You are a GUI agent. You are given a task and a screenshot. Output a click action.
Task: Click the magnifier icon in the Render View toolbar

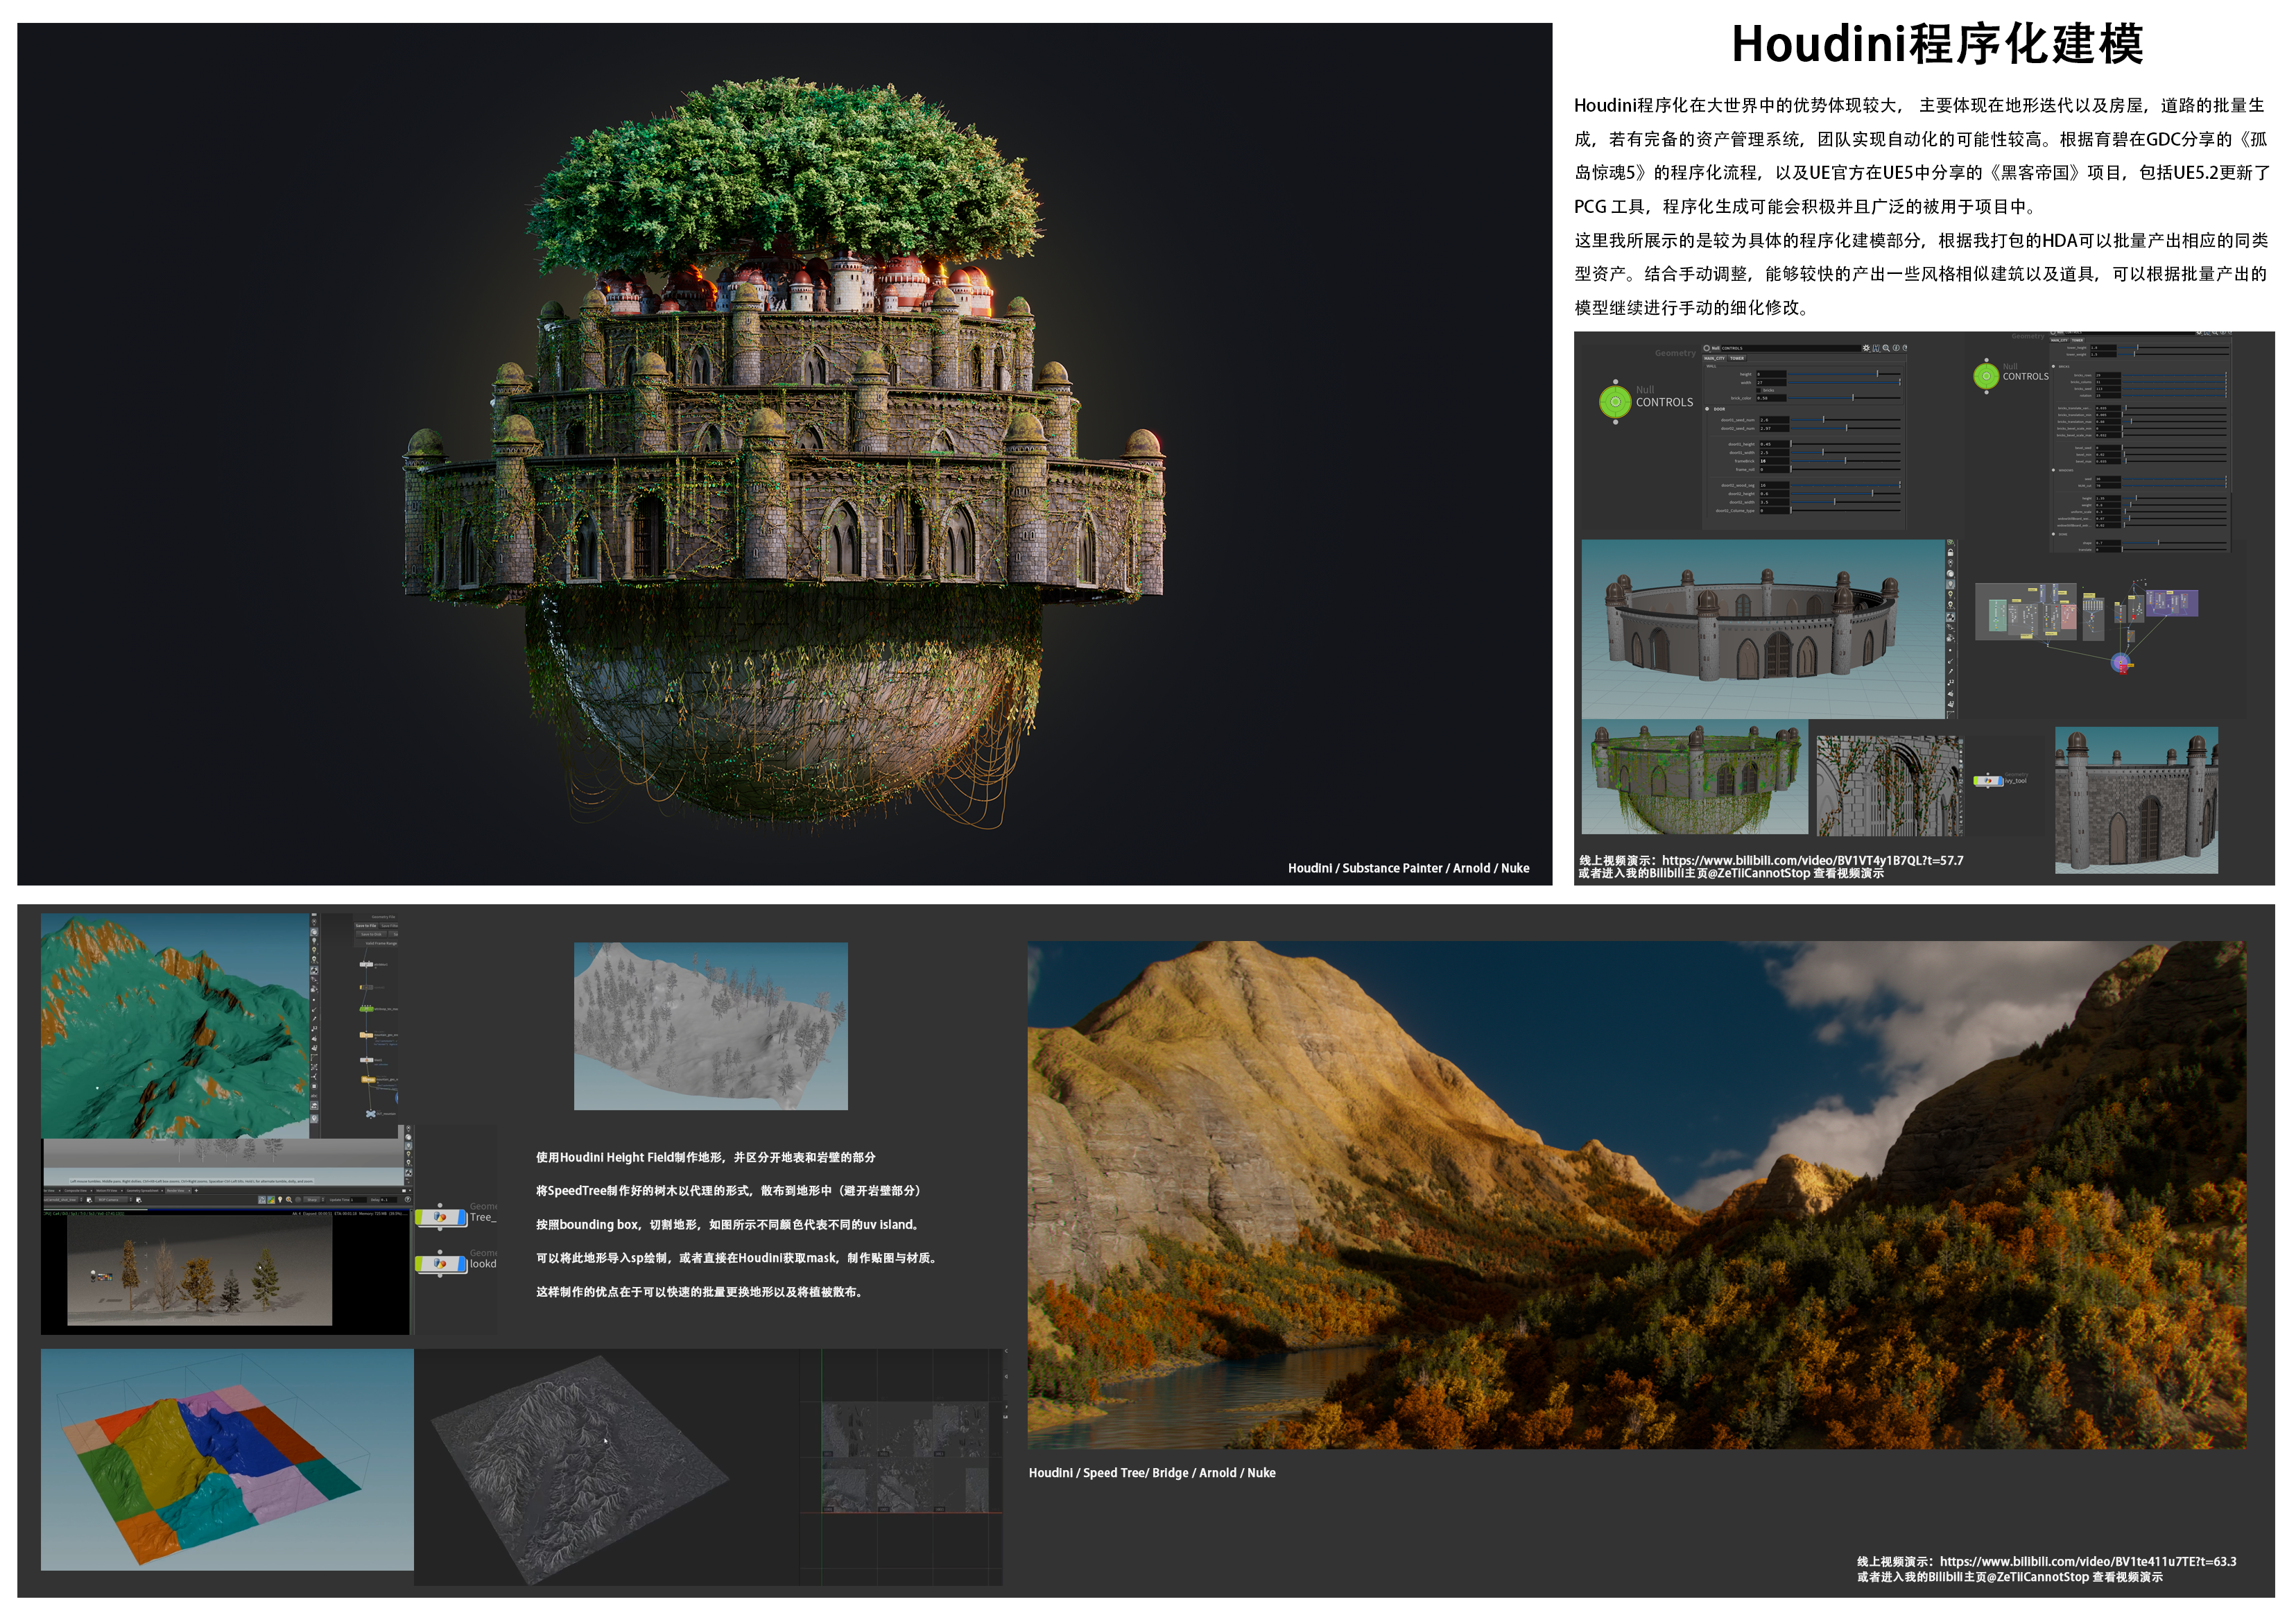(x=289, y=1200)
